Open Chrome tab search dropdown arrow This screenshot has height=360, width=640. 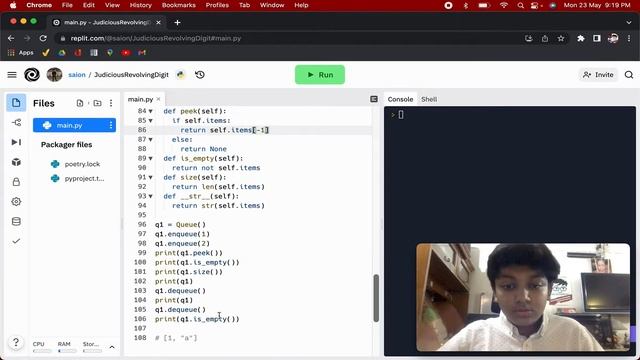pyautogui.click(x=629, y=22)
